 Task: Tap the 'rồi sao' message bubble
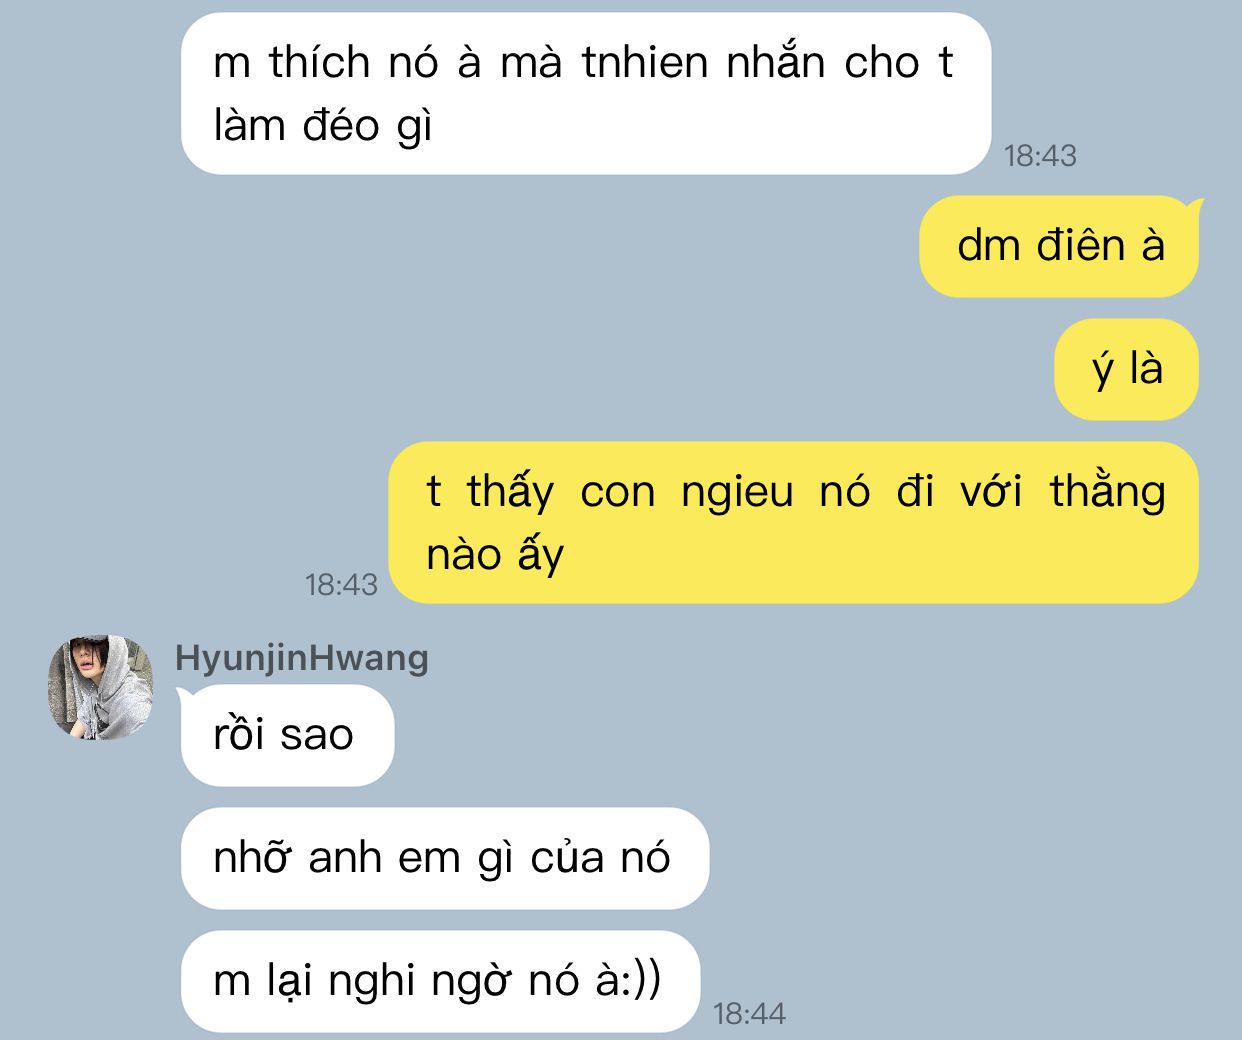tap(287, 735)
